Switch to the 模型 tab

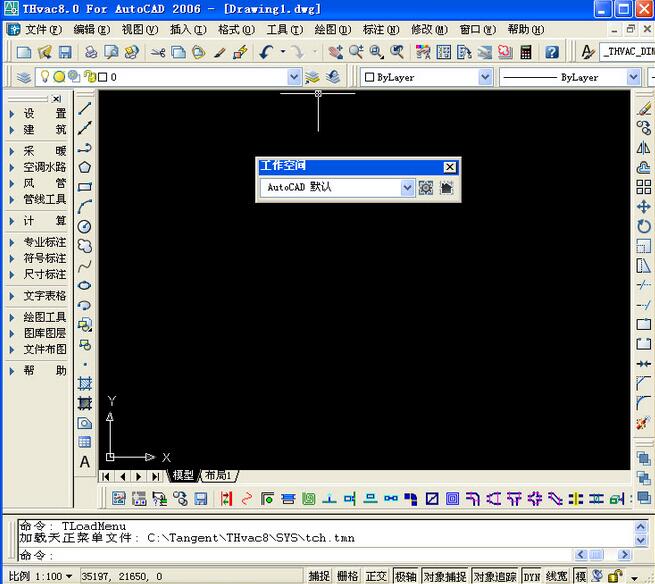(183, 475)
